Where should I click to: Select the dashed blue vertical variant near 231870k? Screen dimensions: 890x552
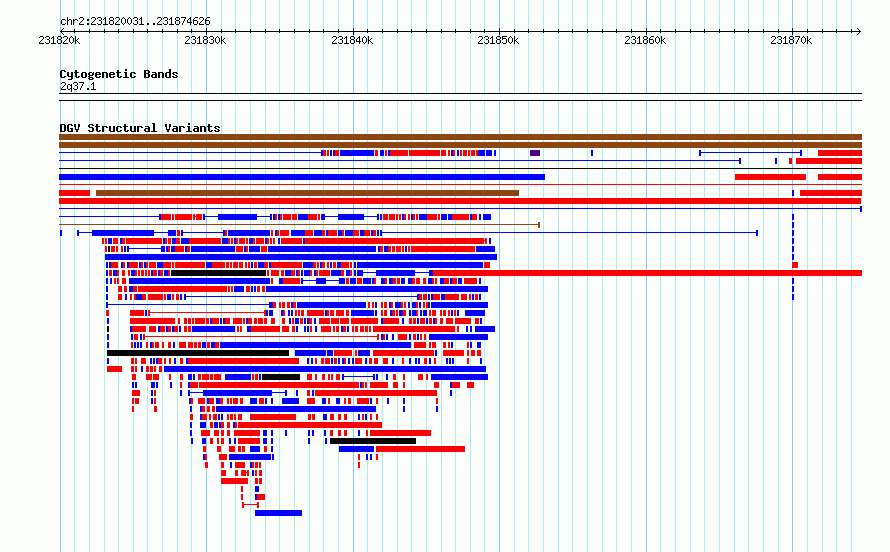[x=793, y=257]
